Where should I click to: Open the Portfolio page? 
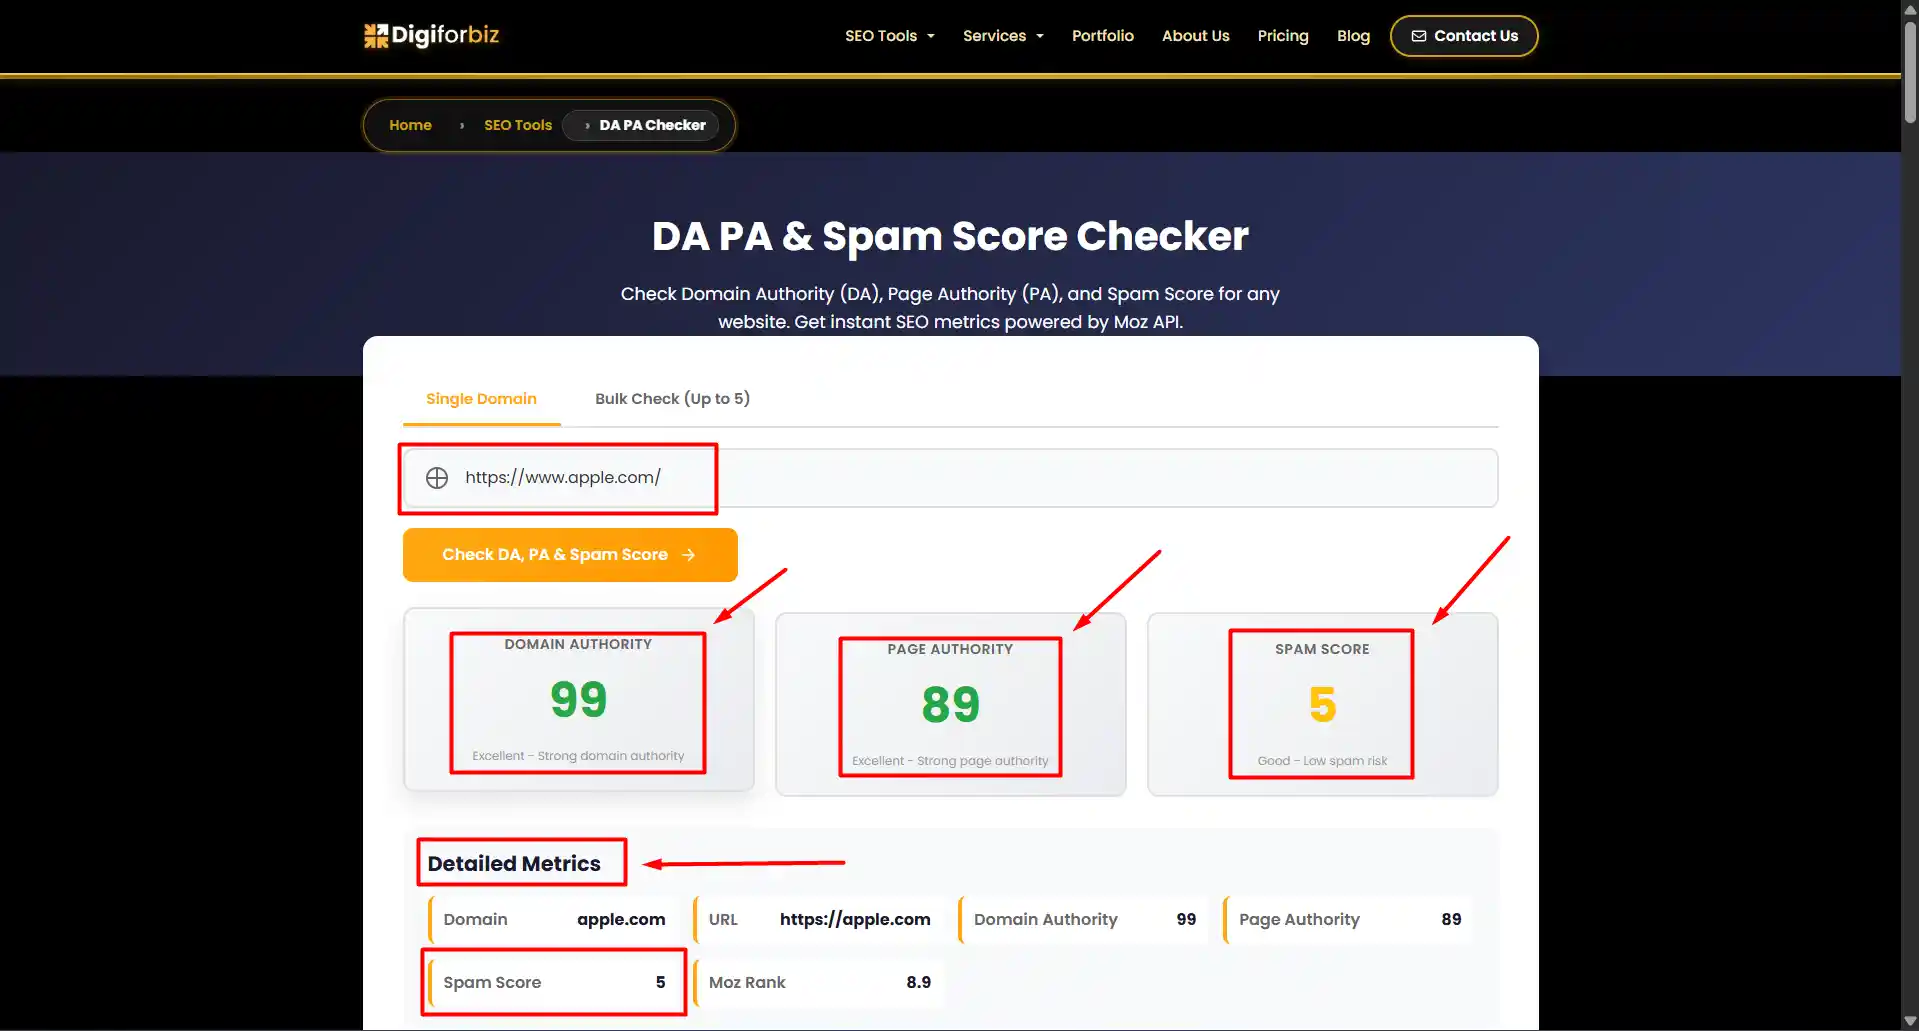(x=1102, y=36)
